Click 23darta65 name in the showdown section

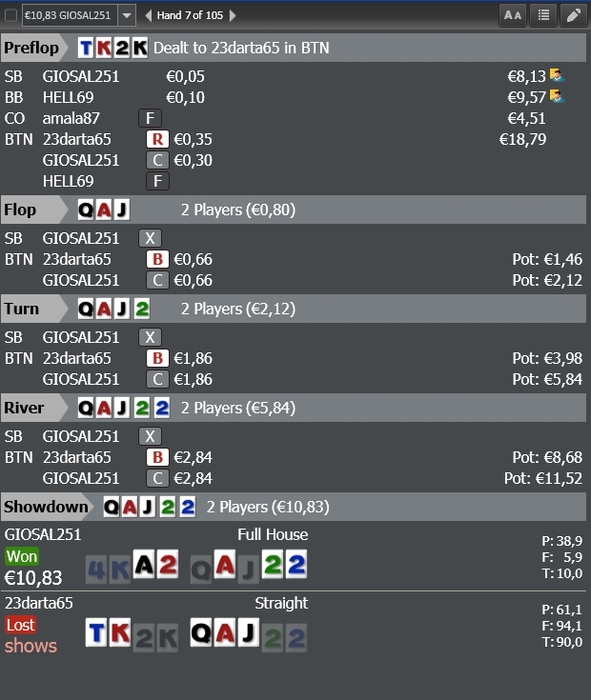(x=39, y=603)
